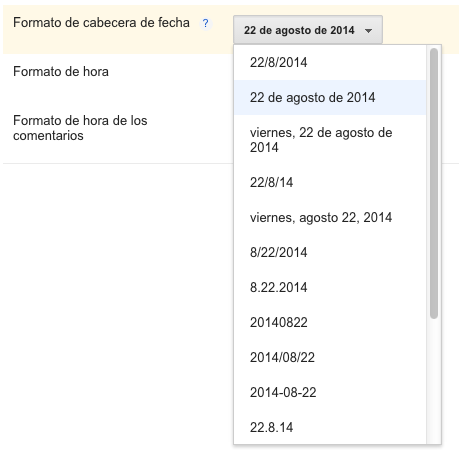Viewport: 459px width, 453px height.
Task: Open the date header format dropdown button
Action: 308,30
